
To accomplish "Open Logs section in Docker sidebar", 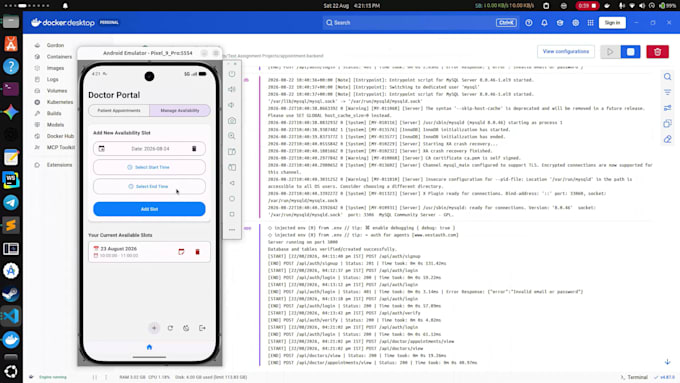I will (52, 79).
